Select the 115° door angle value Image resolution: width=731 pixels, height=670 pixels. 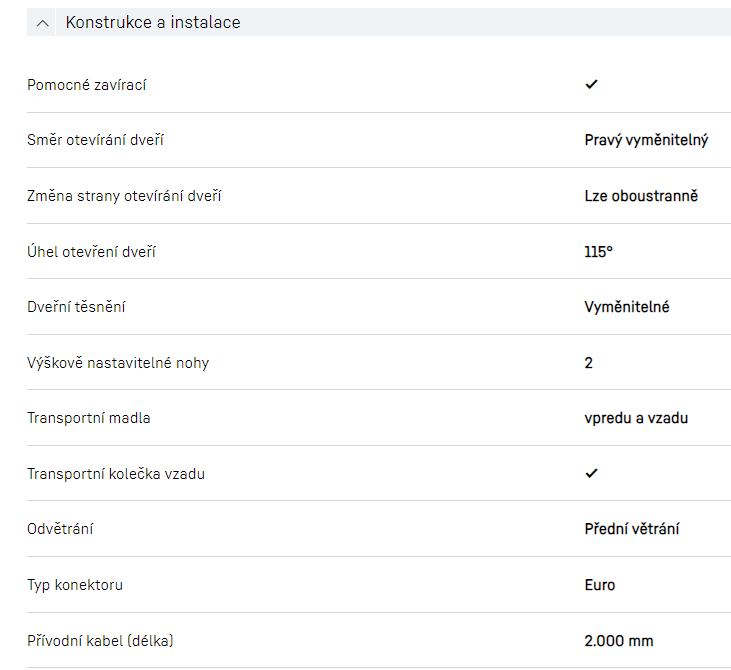(598, 252)
